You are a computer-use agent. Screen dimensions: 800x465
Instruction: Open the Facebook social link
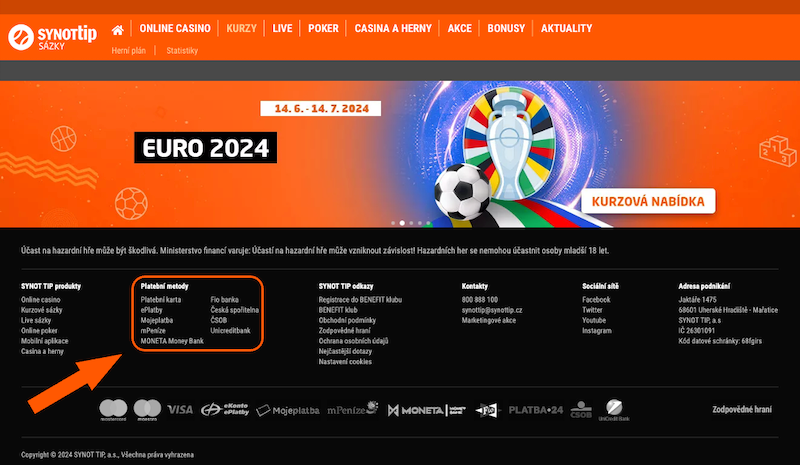(596, 300)
